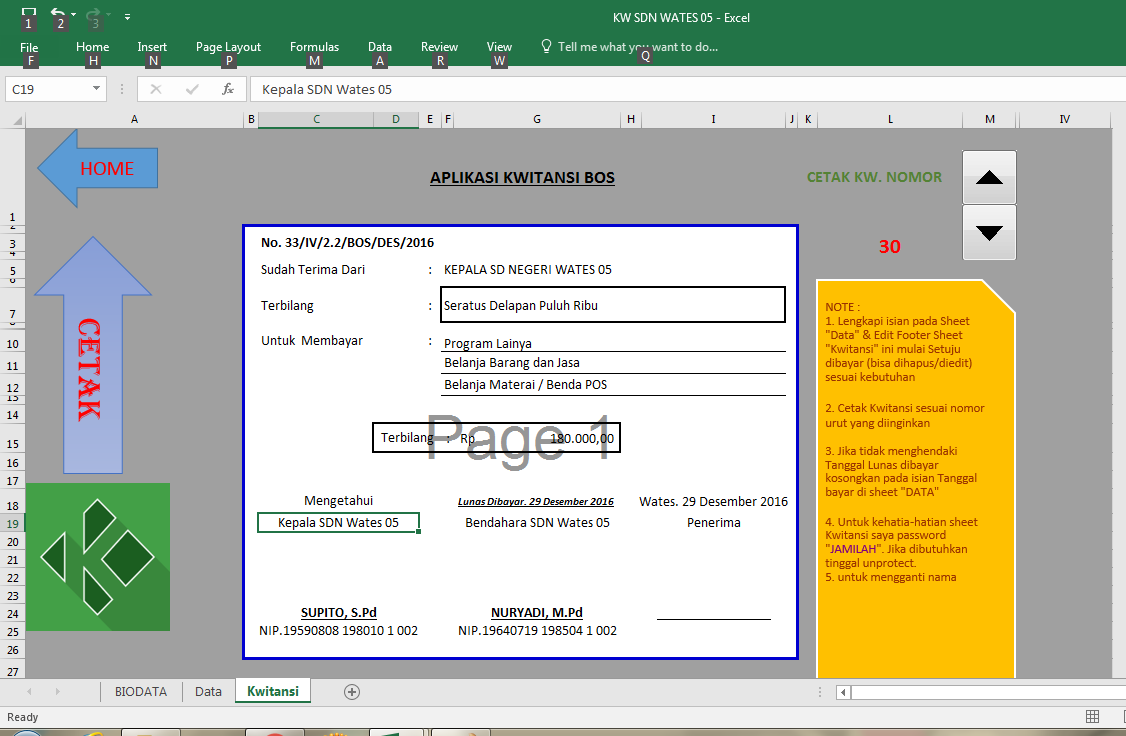This screenshot has width=1126, height=736.
Task: Click Wates. 29 Desember 2016 date text
Action: (x=713, y=501)
